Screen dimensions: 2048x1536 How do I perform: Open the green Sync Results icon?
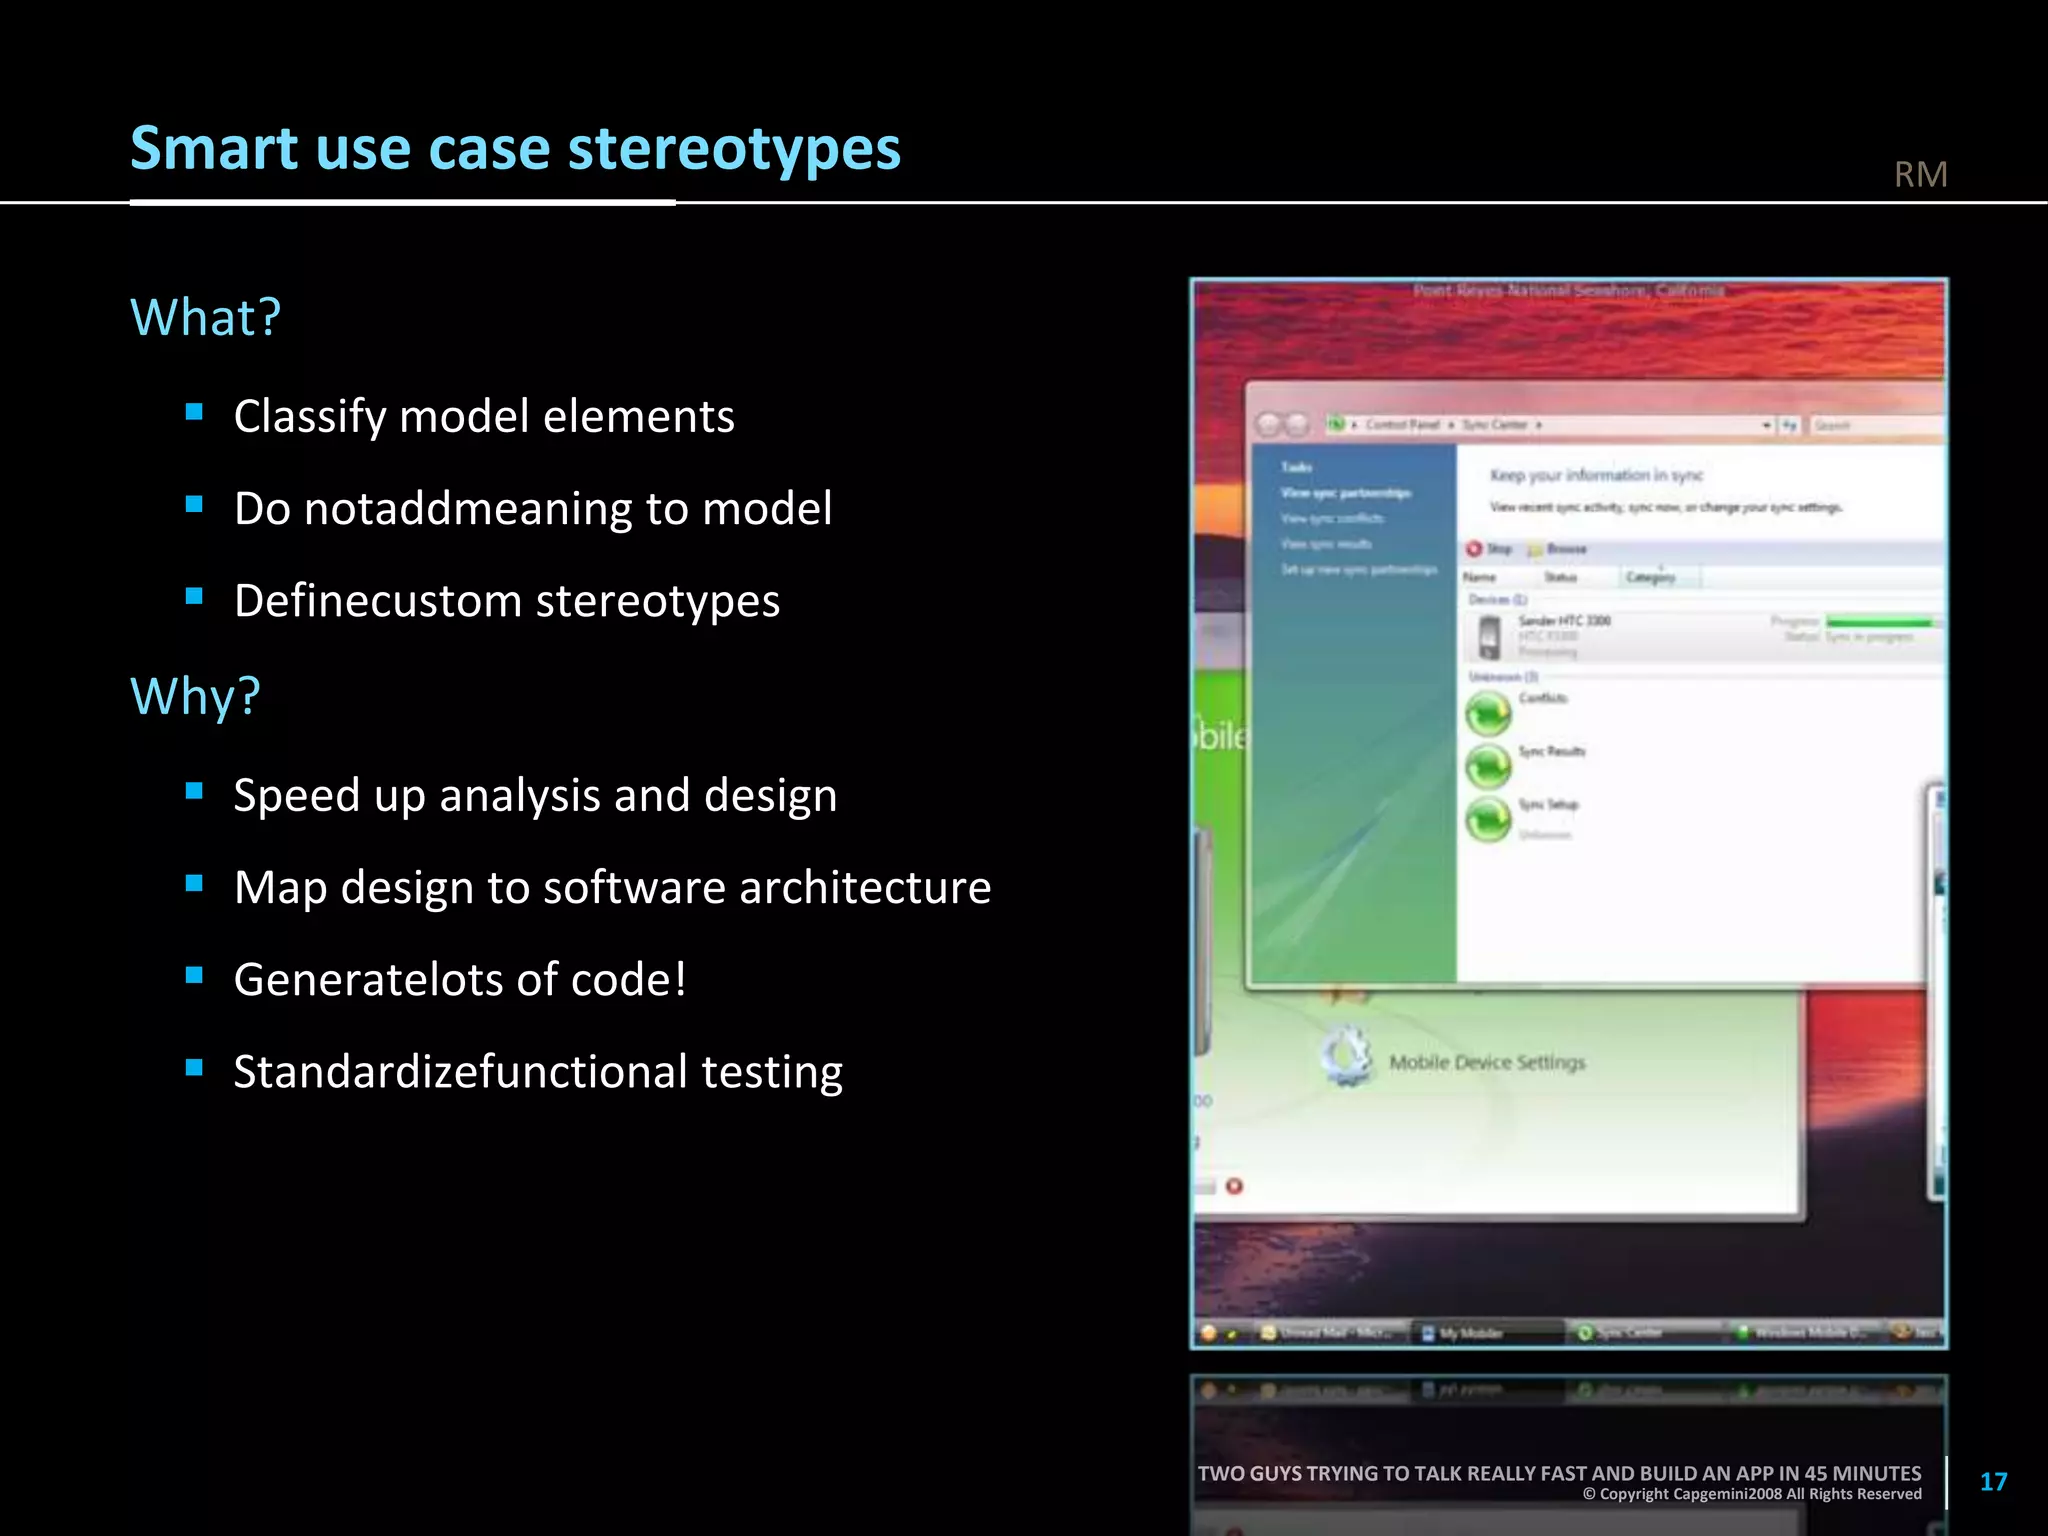[x=1488, y=767]
